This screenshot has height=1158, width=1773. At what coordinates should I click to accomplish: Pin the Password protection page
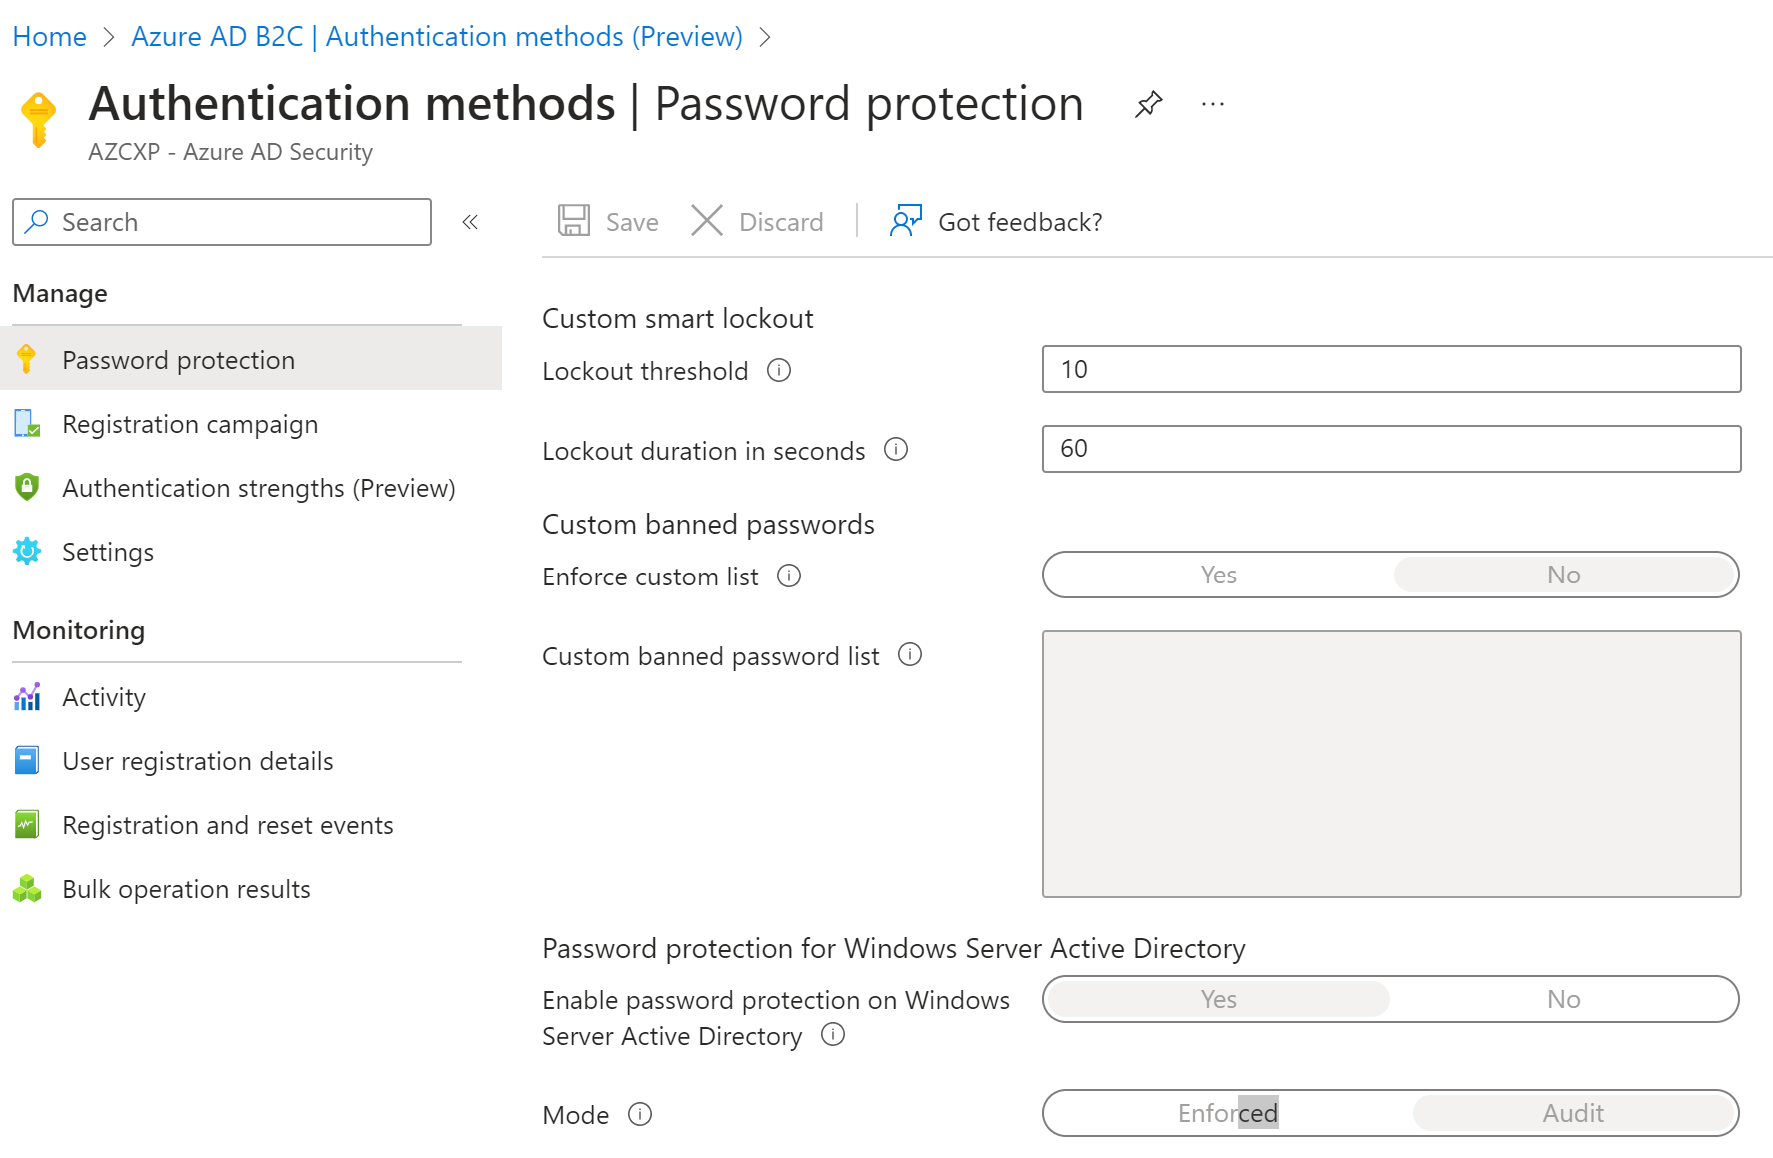[x=1148, y=103]
